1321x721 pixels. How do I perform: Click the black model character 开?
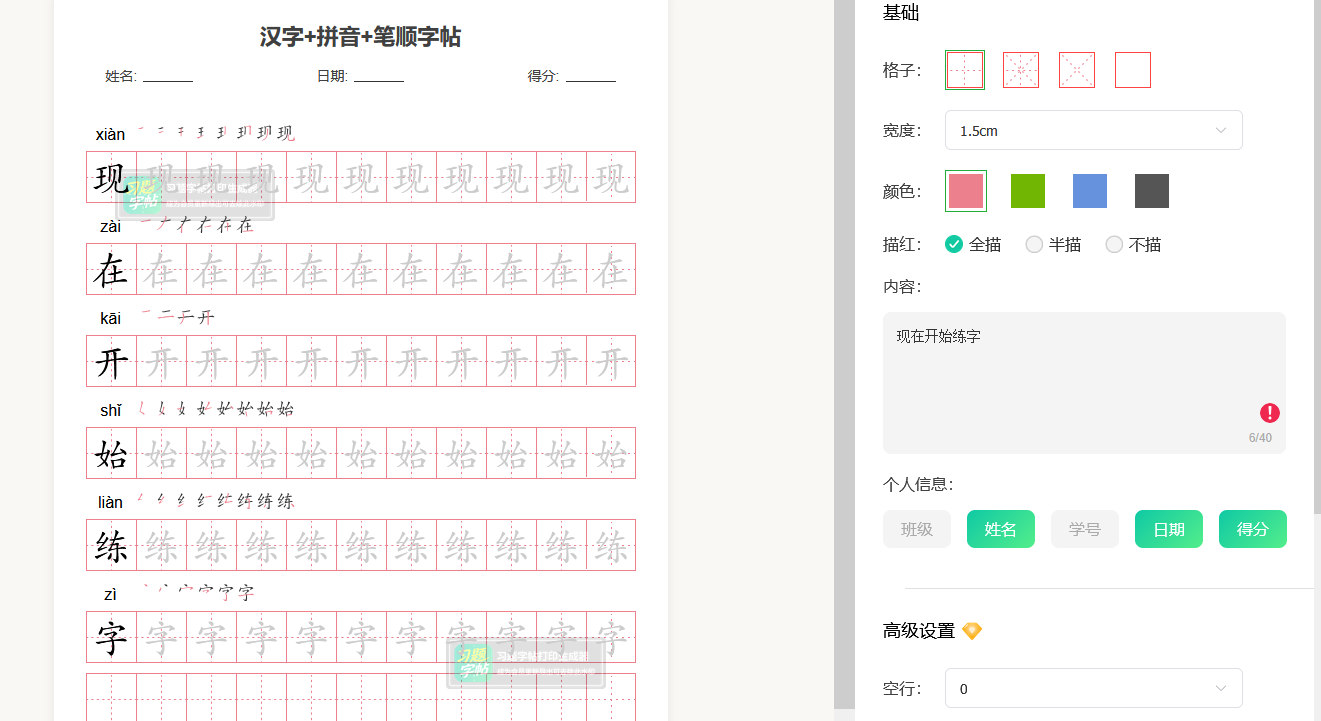[x=111, y=362]
